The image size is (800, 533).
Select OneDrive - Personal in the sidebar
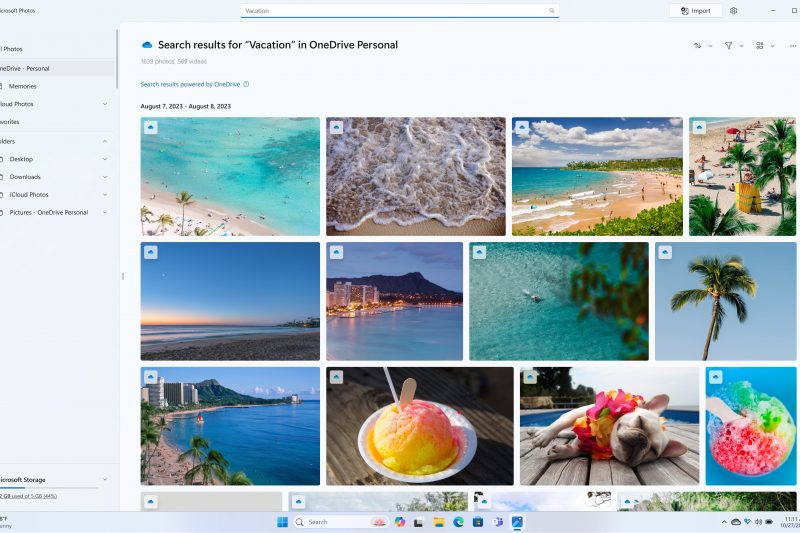tap(56, 68)
